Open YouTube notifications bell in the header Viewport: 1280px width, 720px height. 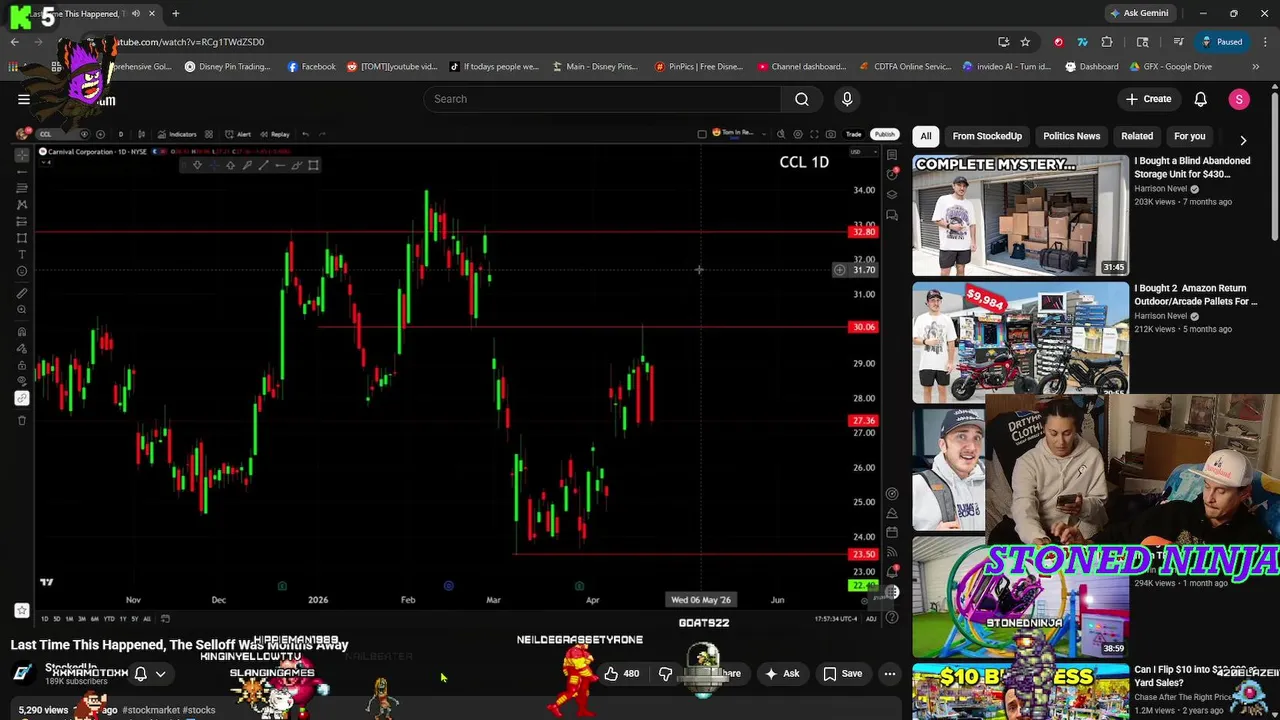point(1201,99)
